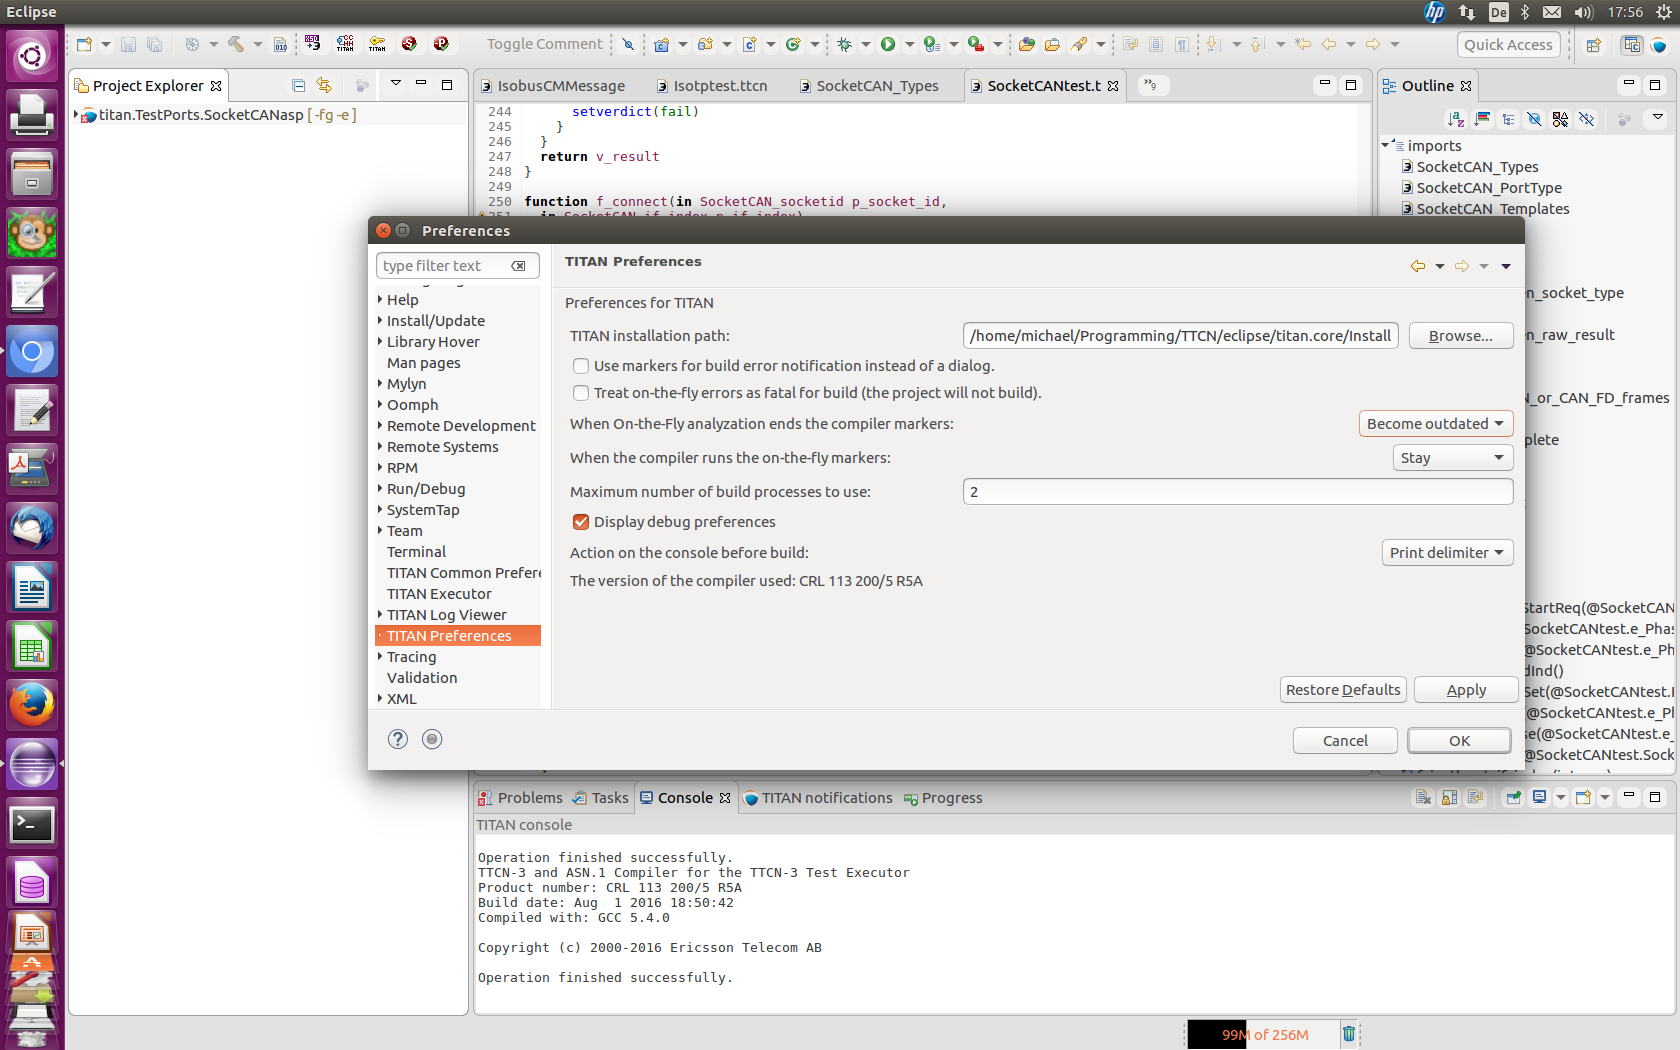This screenshot has height=1050, width=1680.
Task: Switch to the TITAN perspective icon
Action: point(1659,45)
